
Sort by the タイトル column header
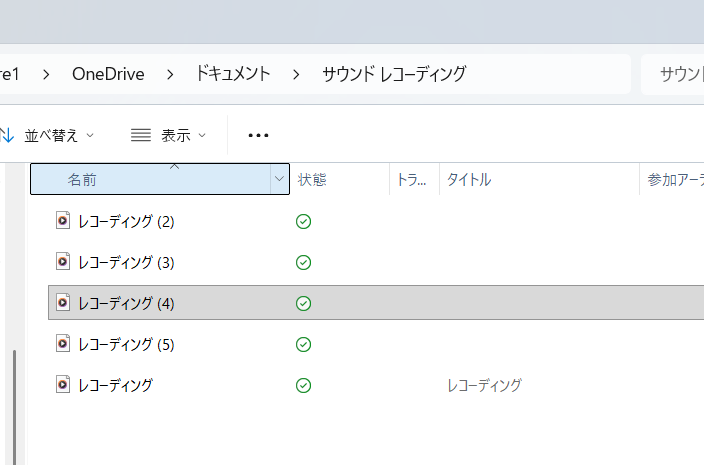[468, 180]
